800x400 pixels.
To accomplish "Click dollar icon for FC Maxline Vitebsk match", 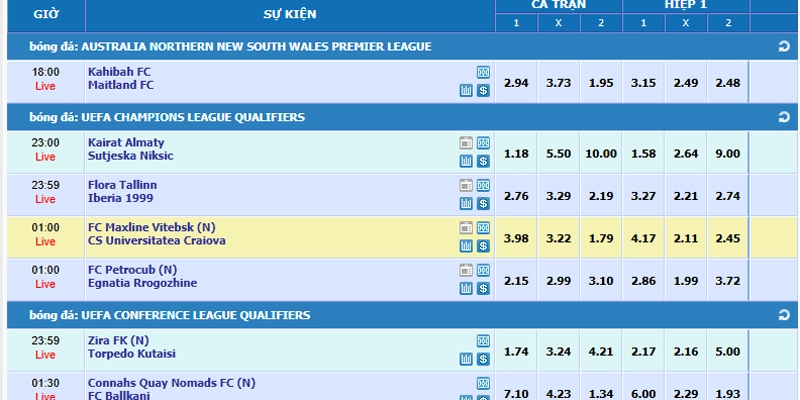I will pos(483,246).
